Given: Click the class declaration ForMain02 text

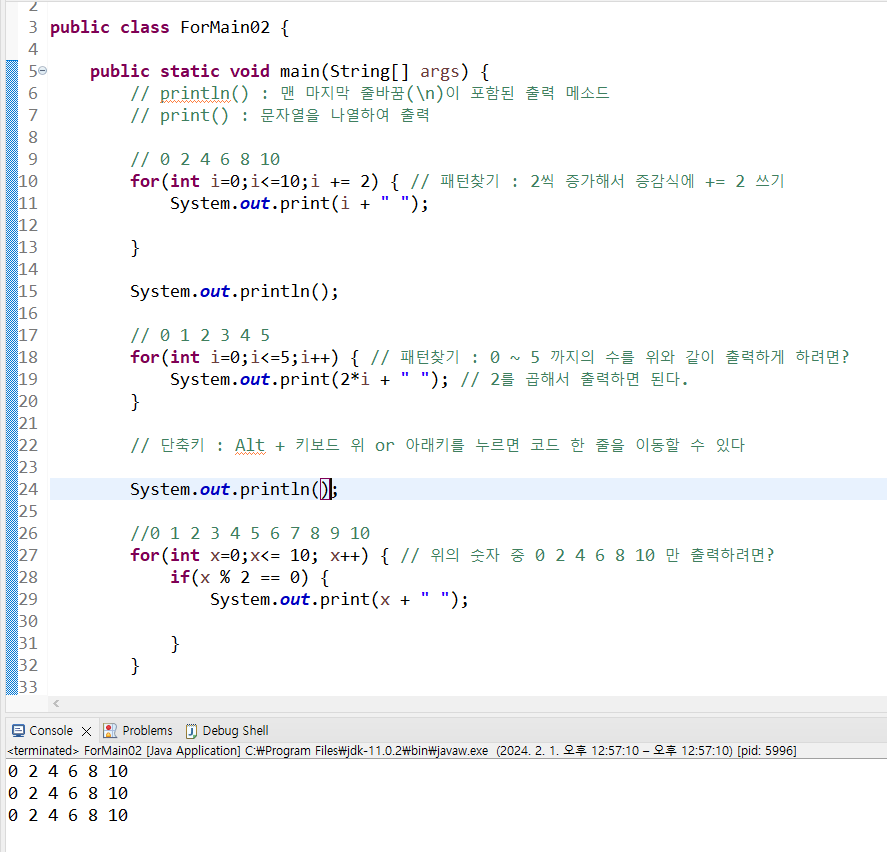Looking at the screenshot, I should (x=225, y=27).
